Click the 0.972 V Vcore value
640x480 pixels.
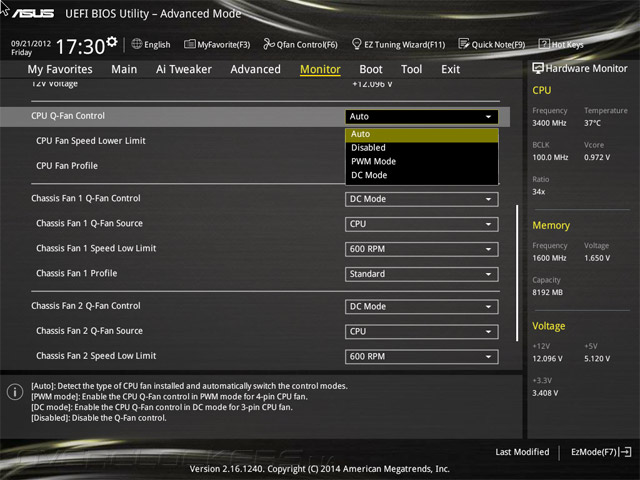pos(597,157)
